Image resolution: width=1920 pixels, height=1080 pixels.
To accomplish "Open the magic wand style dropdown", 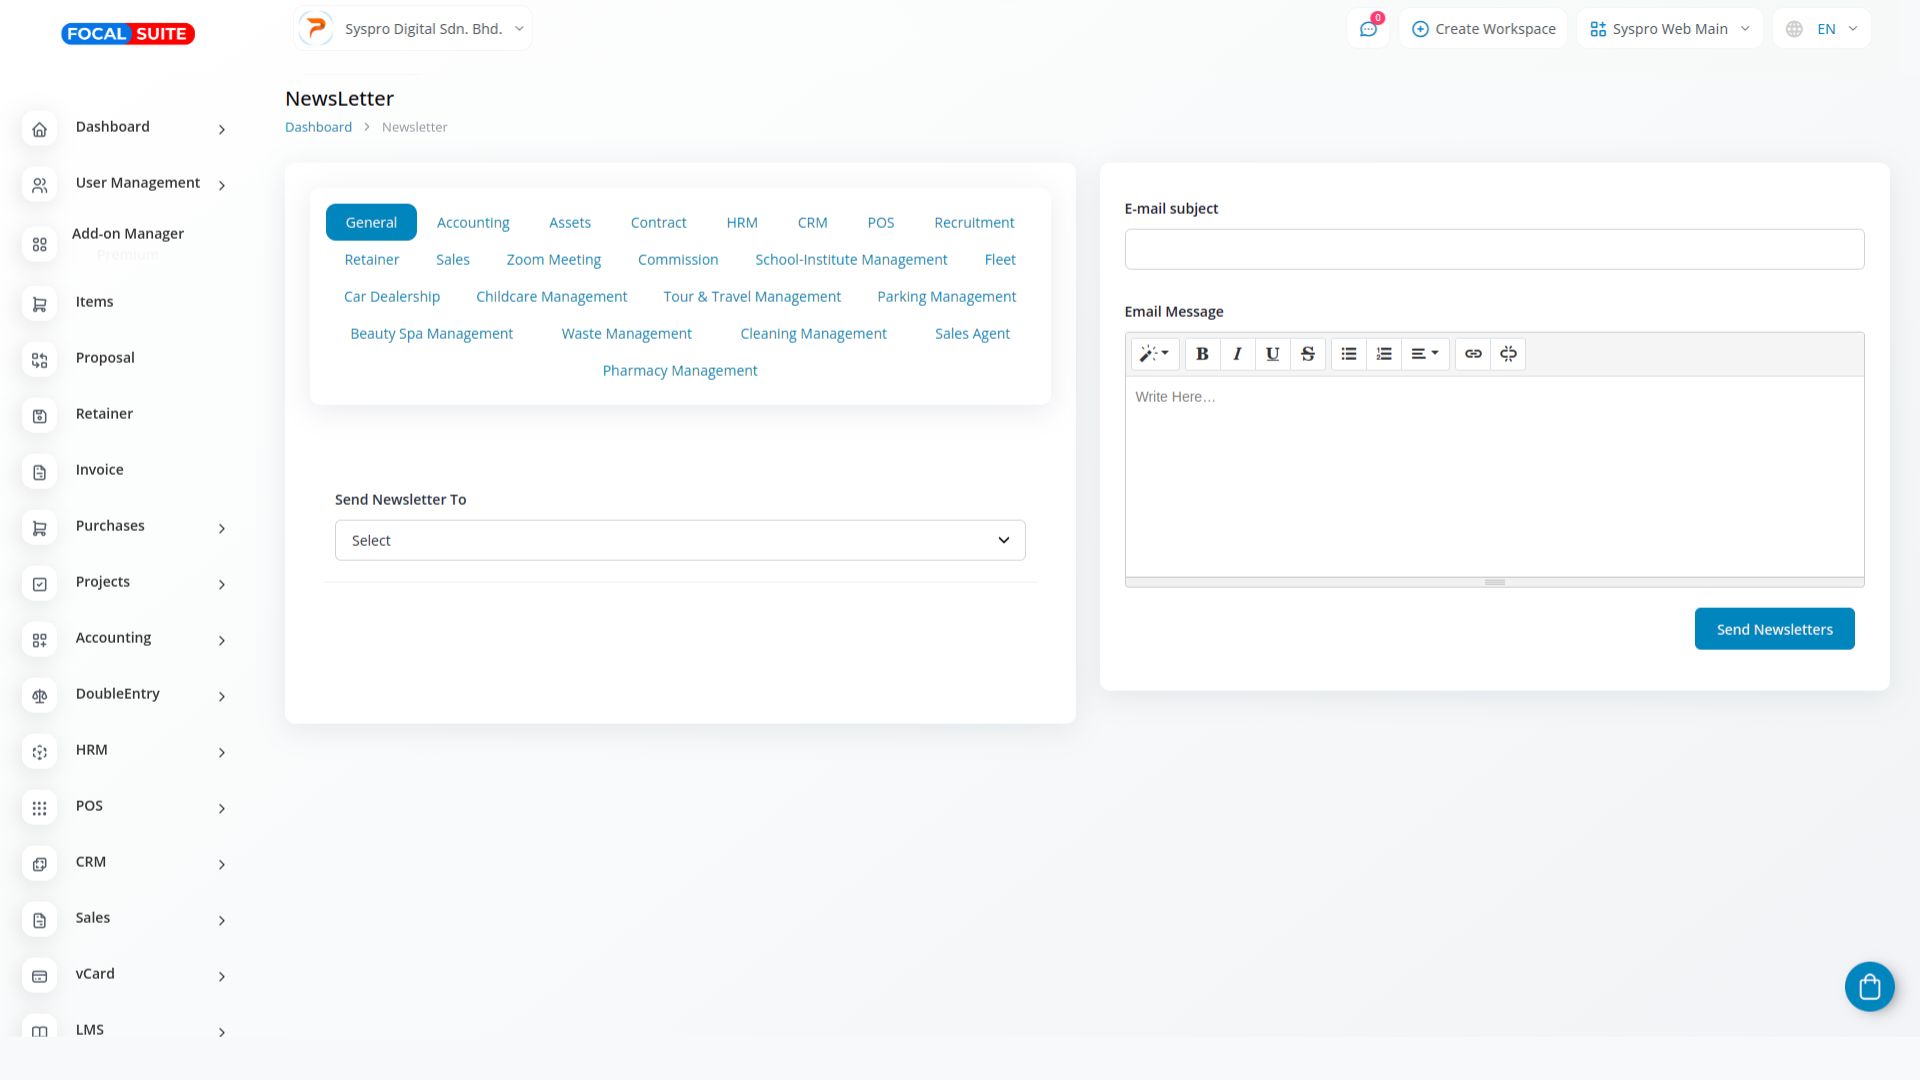I will point(1154,354).
